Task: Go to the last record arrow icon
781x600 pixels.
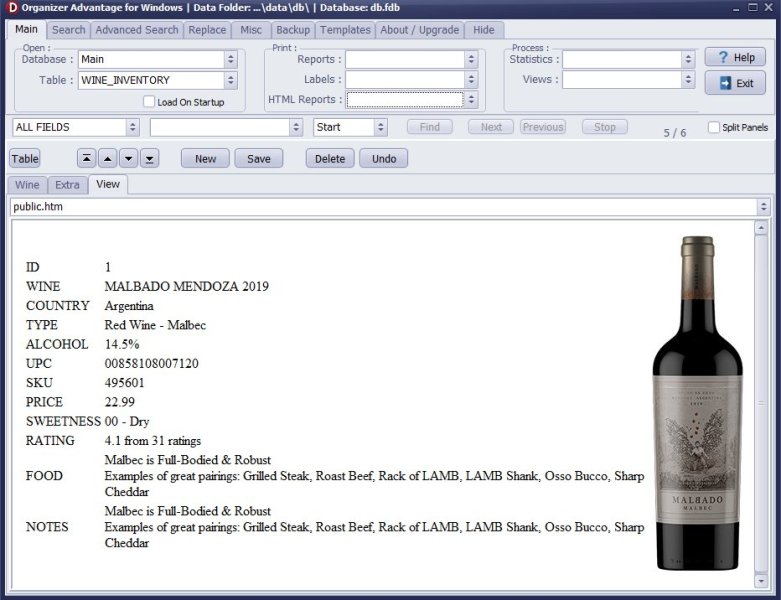Action: click(149, 159)
